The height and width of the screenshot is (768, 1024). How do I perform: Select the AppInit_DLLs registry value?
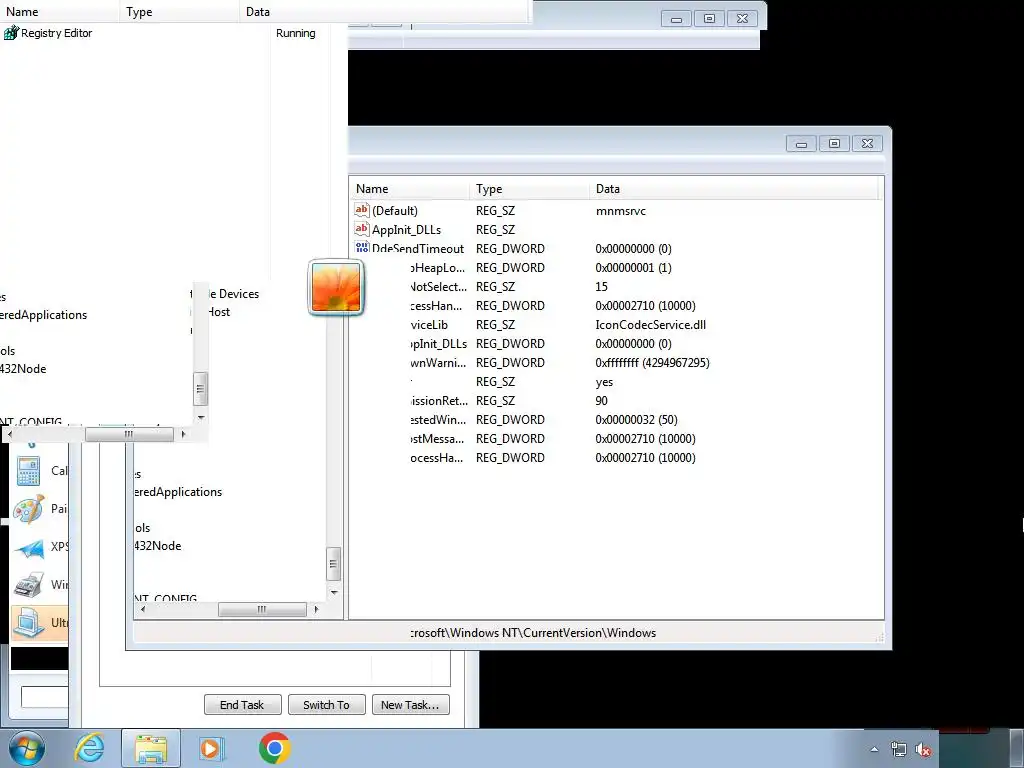click(406, 229)
